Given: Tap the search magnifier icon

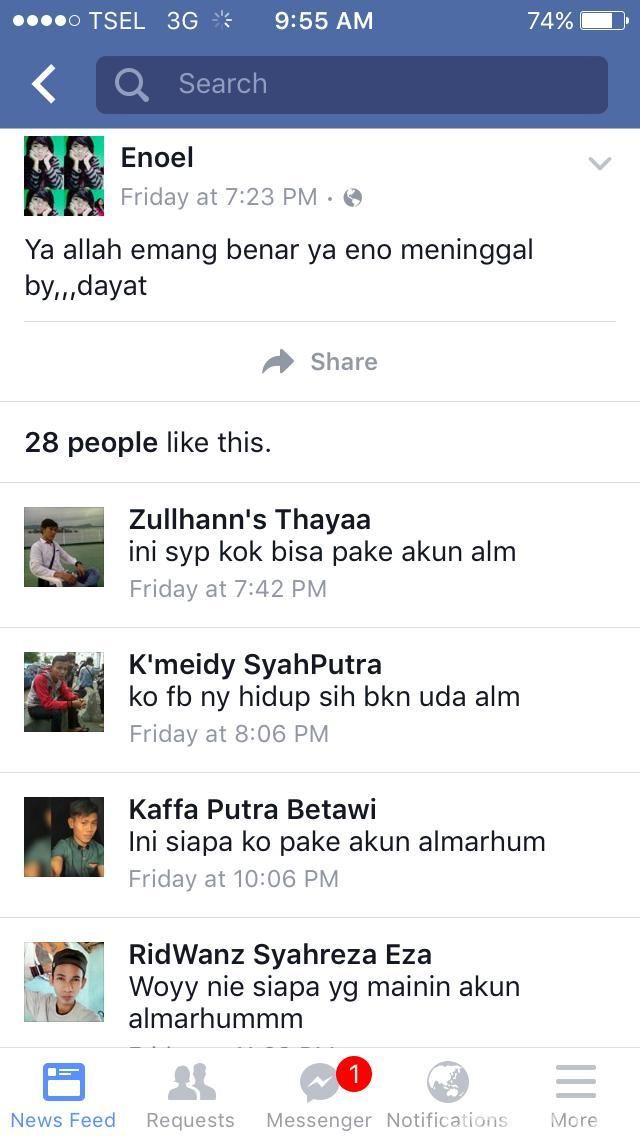Looking at the screenshot, I should pos(131,84).
